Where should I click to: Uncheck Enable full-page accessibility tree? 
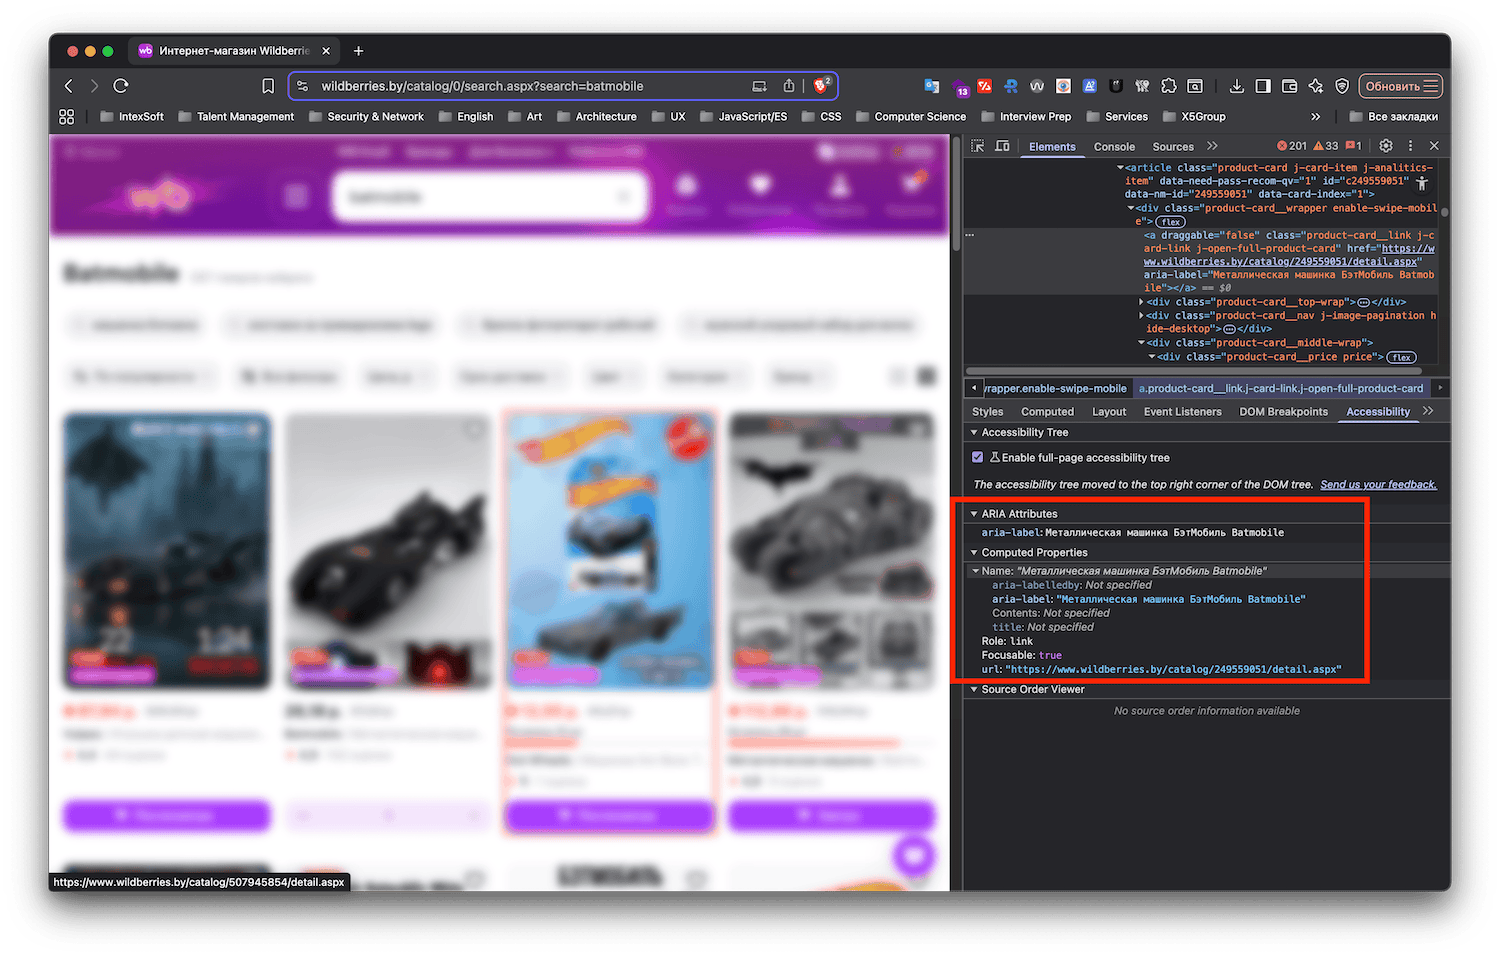pos(978,458)
